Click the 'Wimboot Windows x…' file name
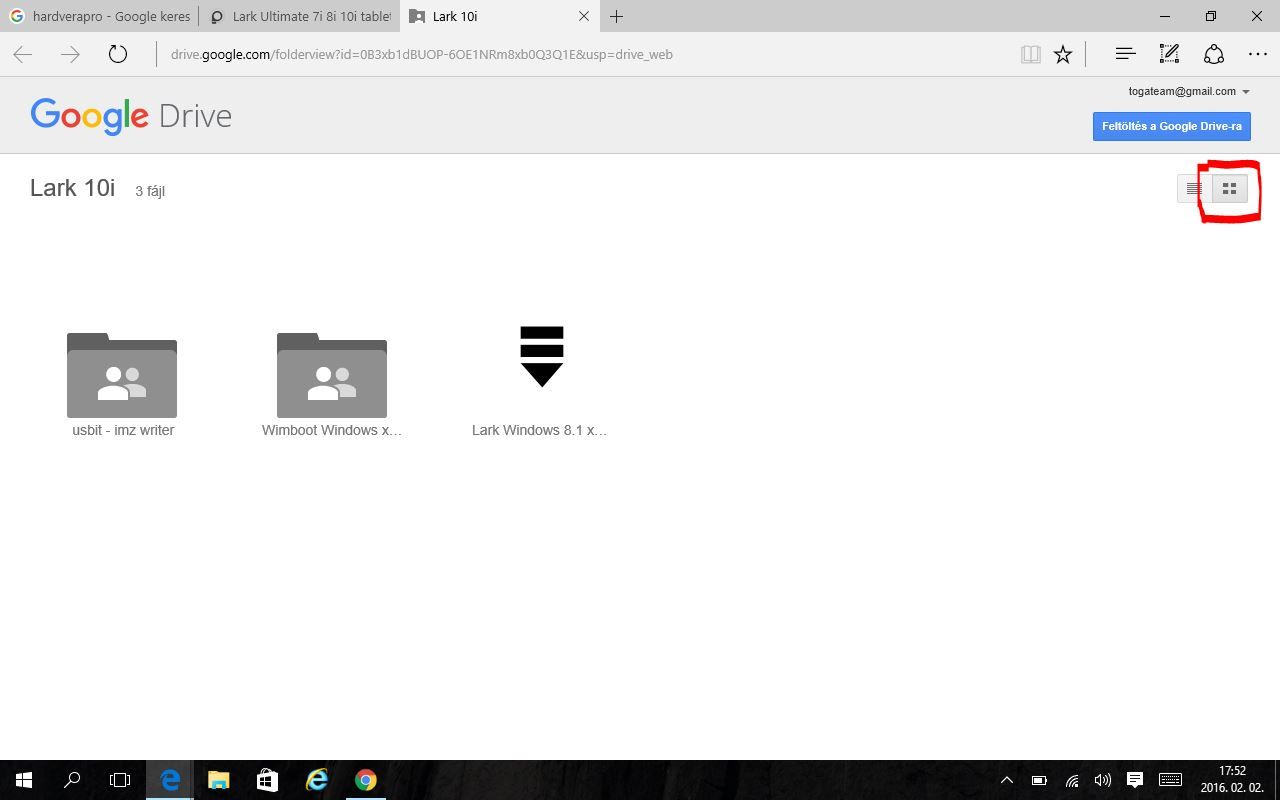The width and height of the screenshot is (1280, 800). pos(332,430)
